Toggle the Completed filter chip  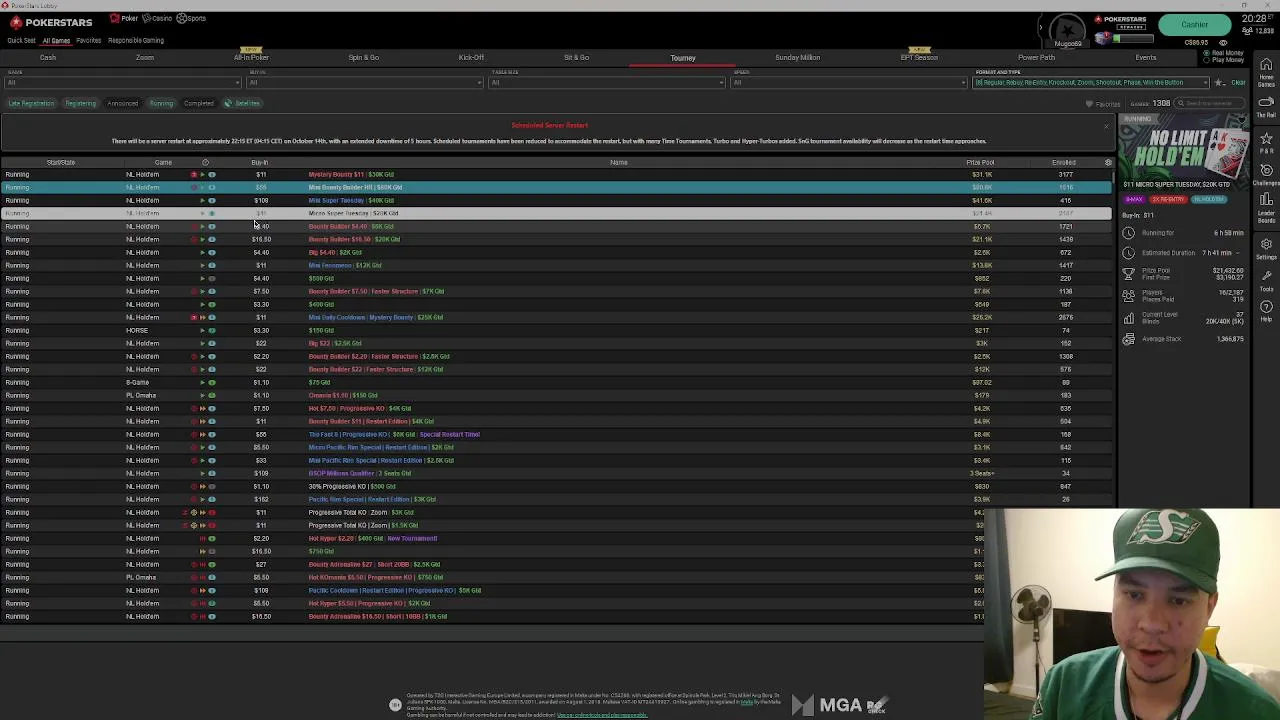198,103
